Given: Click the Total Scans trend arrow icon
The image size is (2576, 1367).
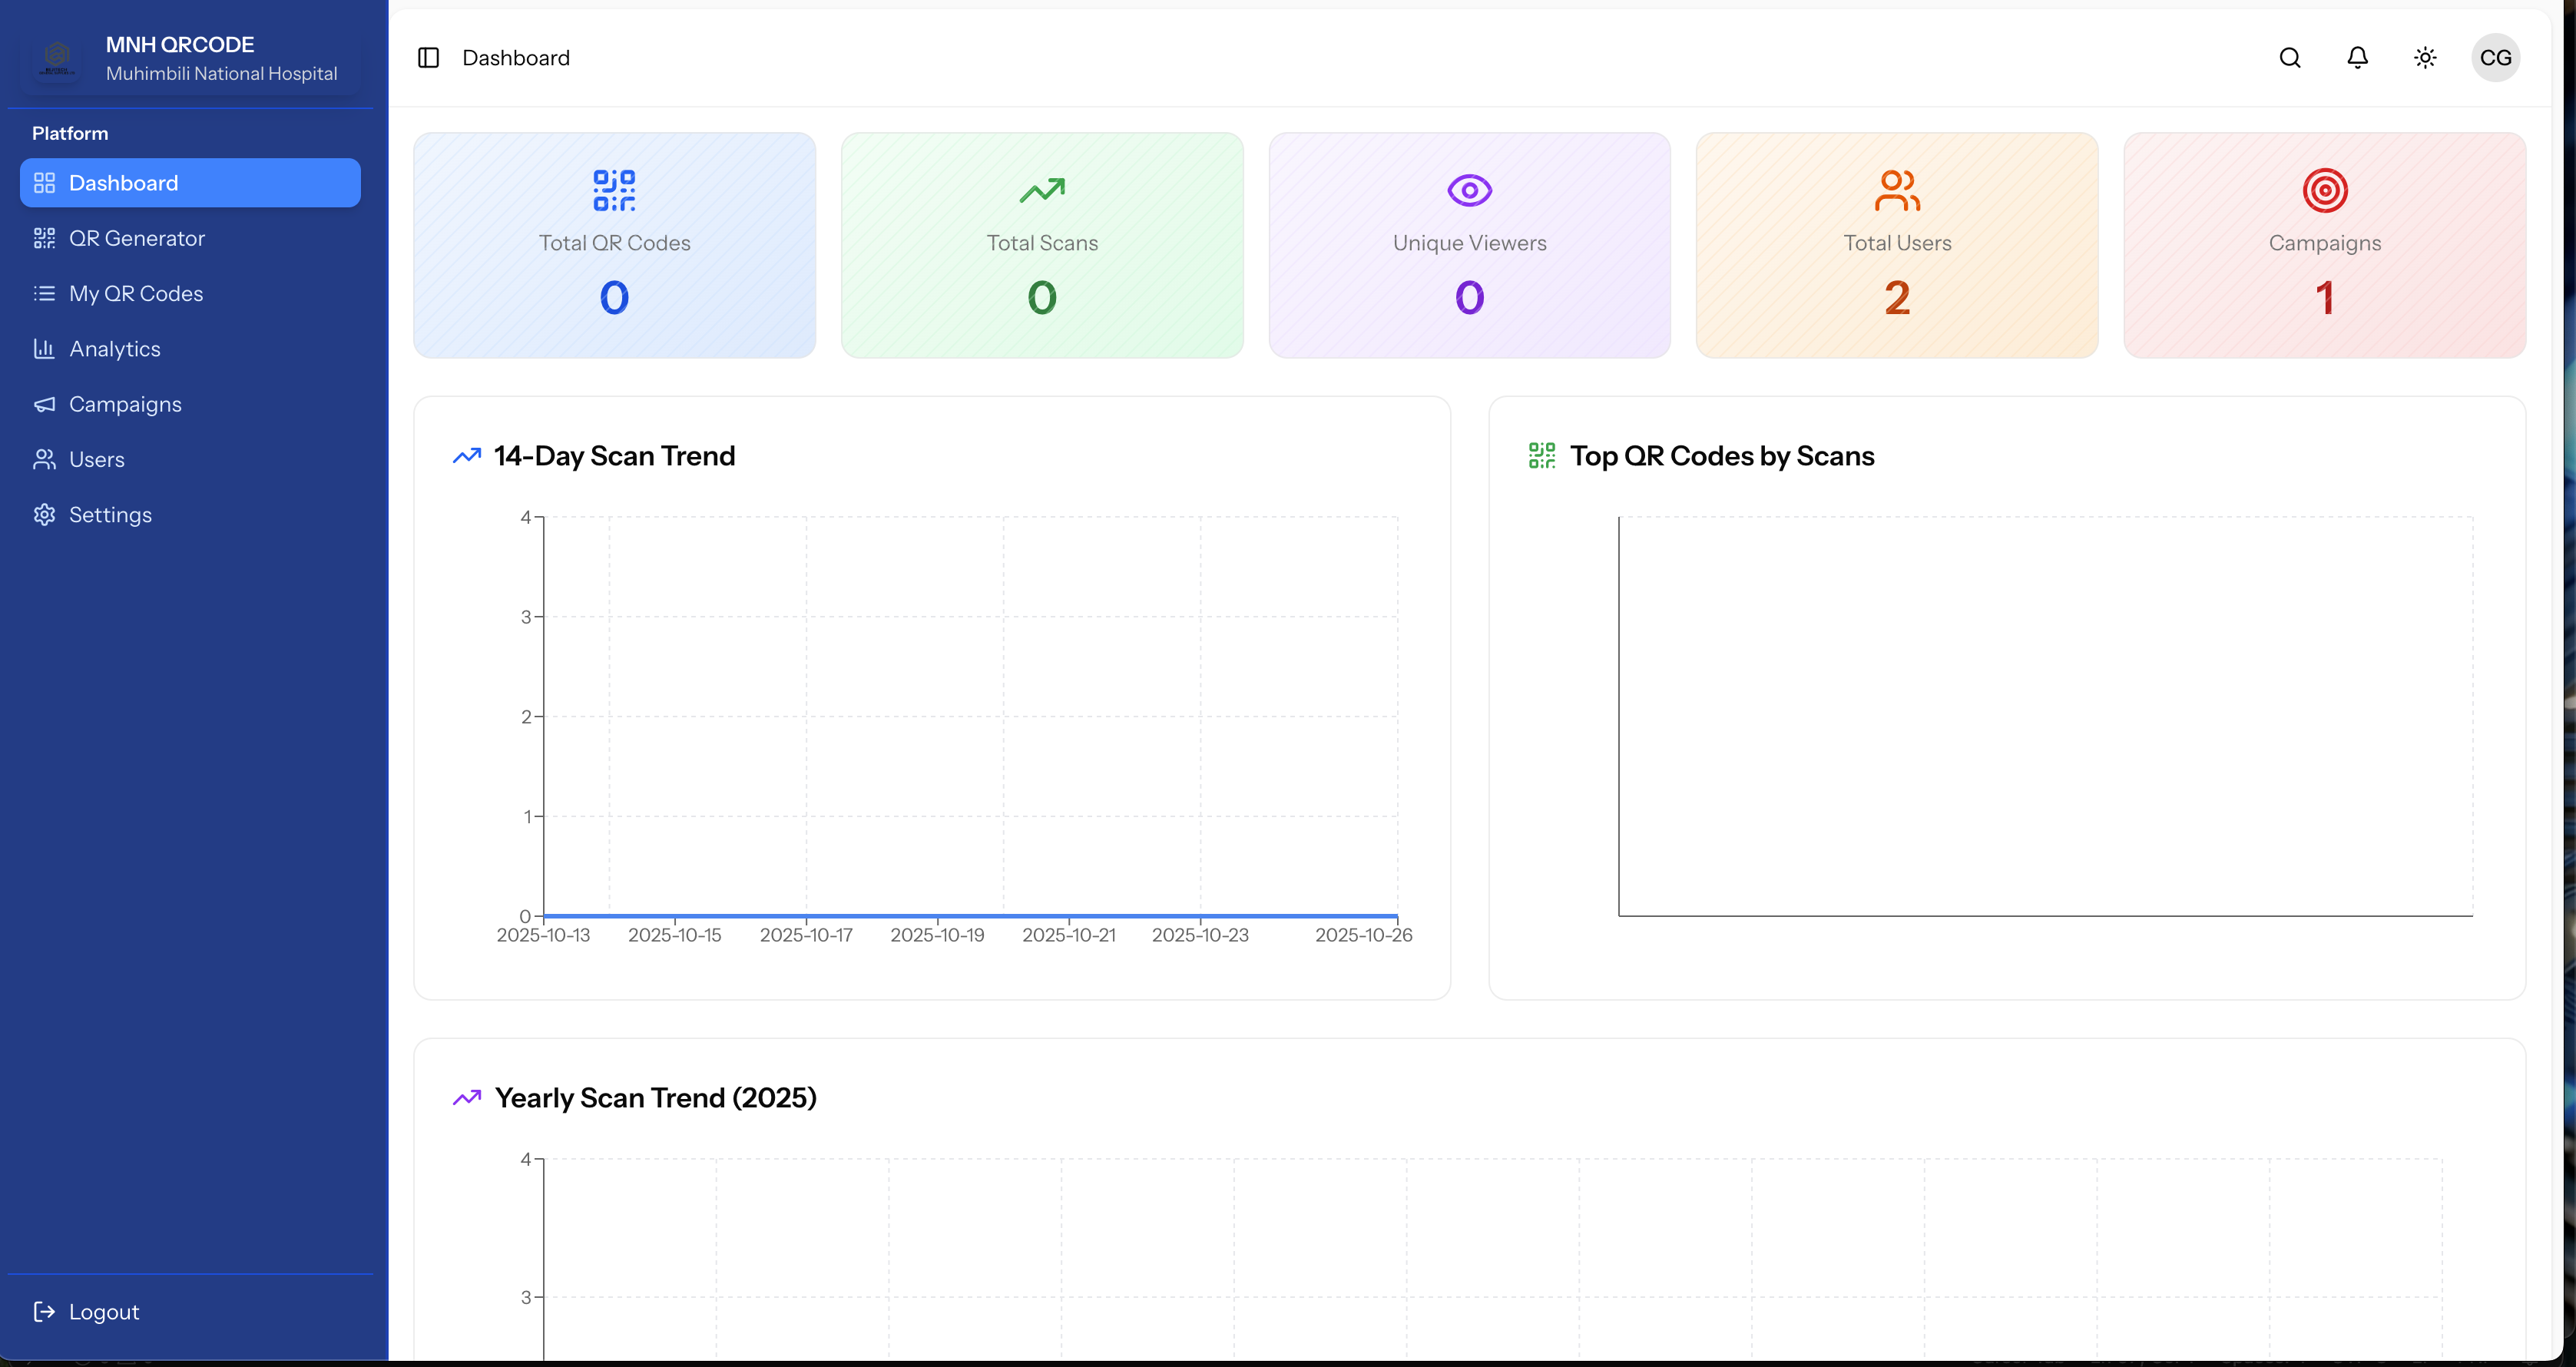Looking at the screenshot, I should tap(1042, 190).
